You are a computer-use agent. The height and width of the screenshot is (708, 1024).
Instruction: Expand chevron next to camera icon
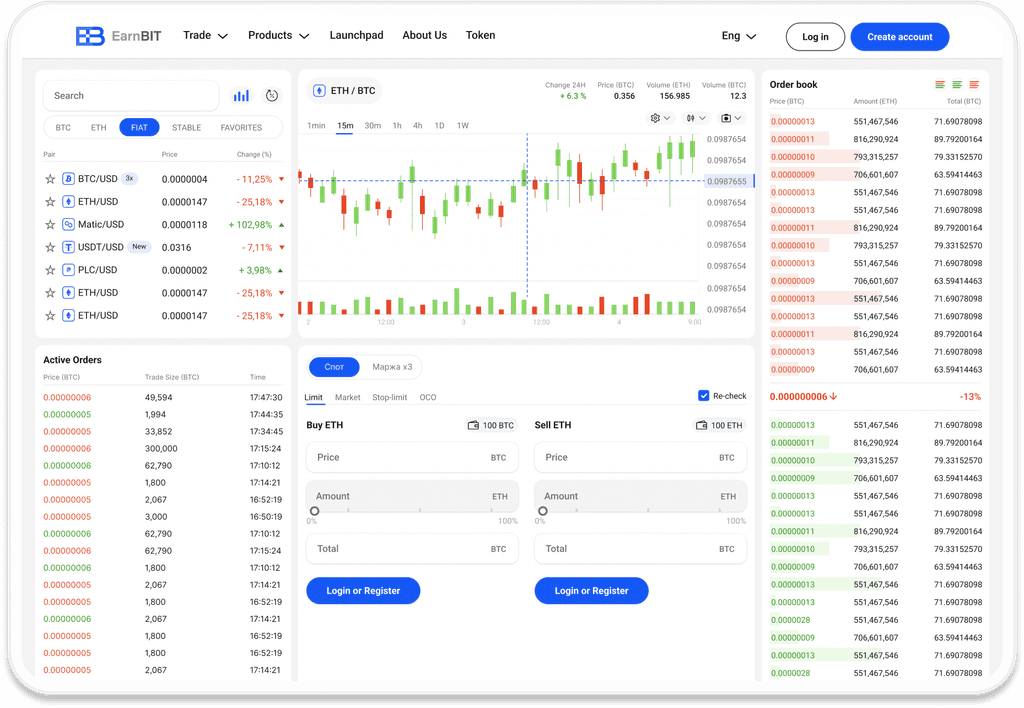click(x=737, y=118)
